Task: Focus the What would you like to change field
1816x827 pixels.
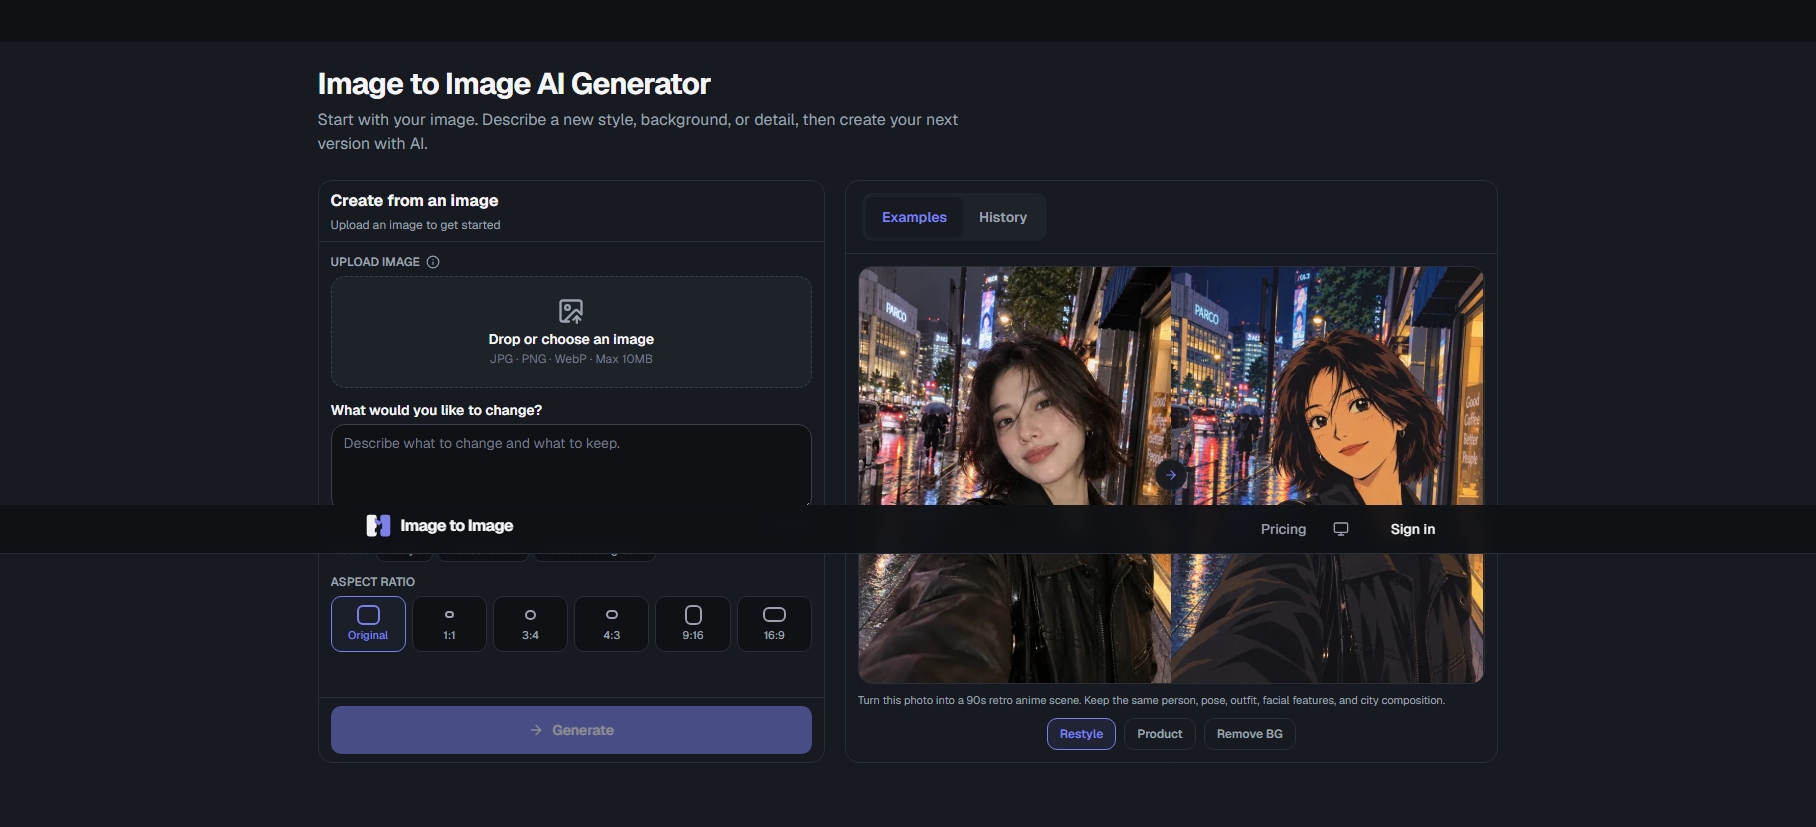Action: tap(571, 465)
